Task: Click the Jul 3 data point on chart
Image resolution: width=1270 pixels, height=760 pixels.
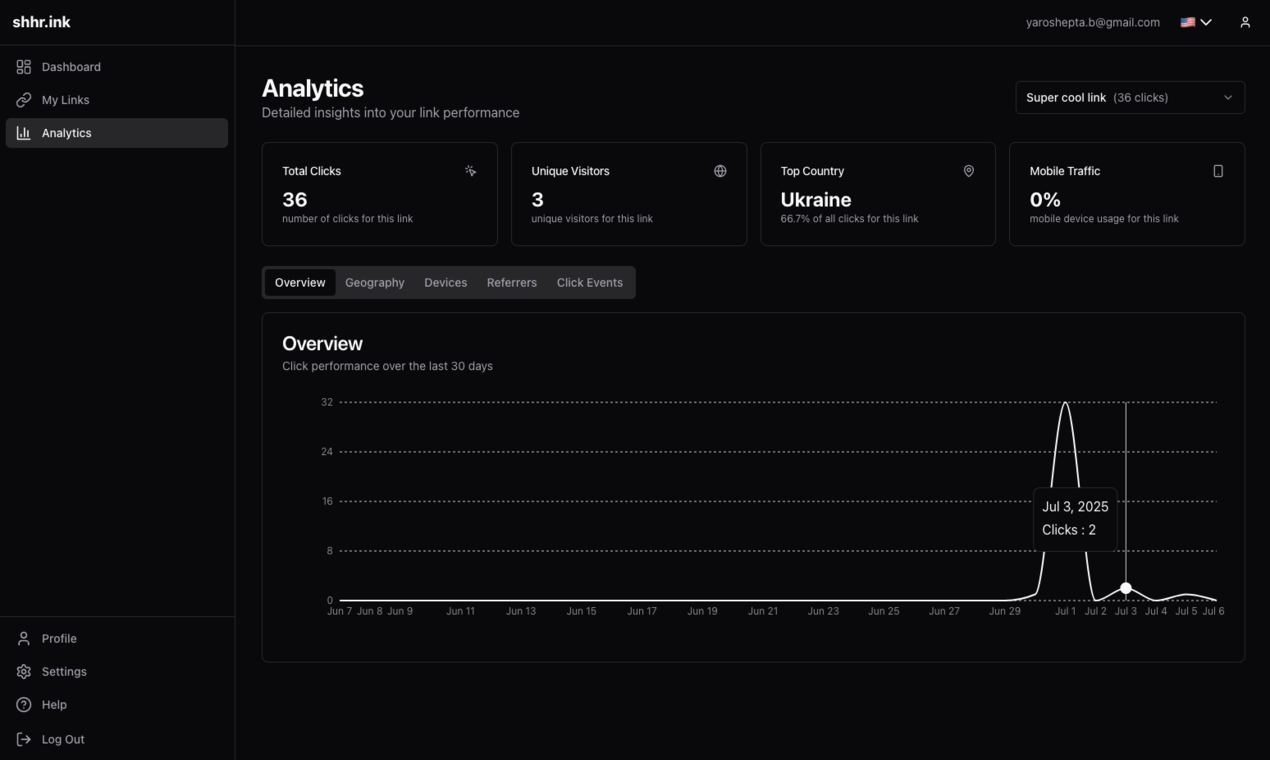Action: 1126,588
